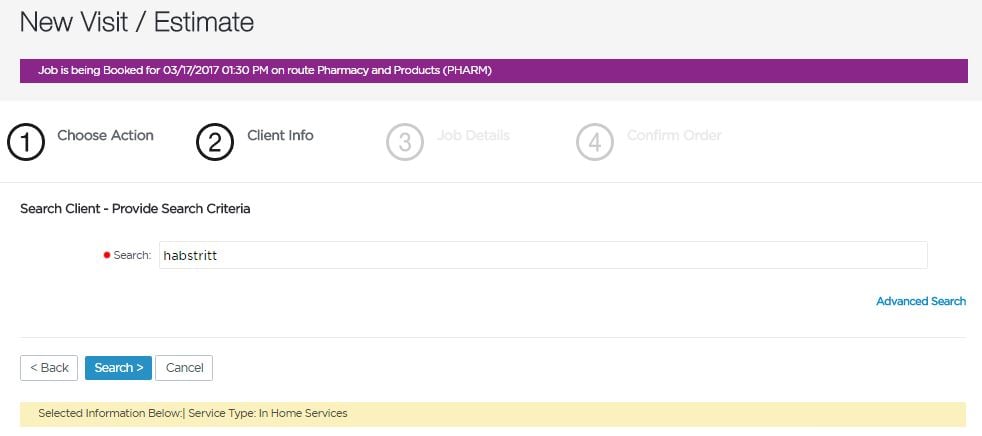This screenshot has width=982, height=436.
Task: Click the red required-field dot
Action: tap(107, 256)
